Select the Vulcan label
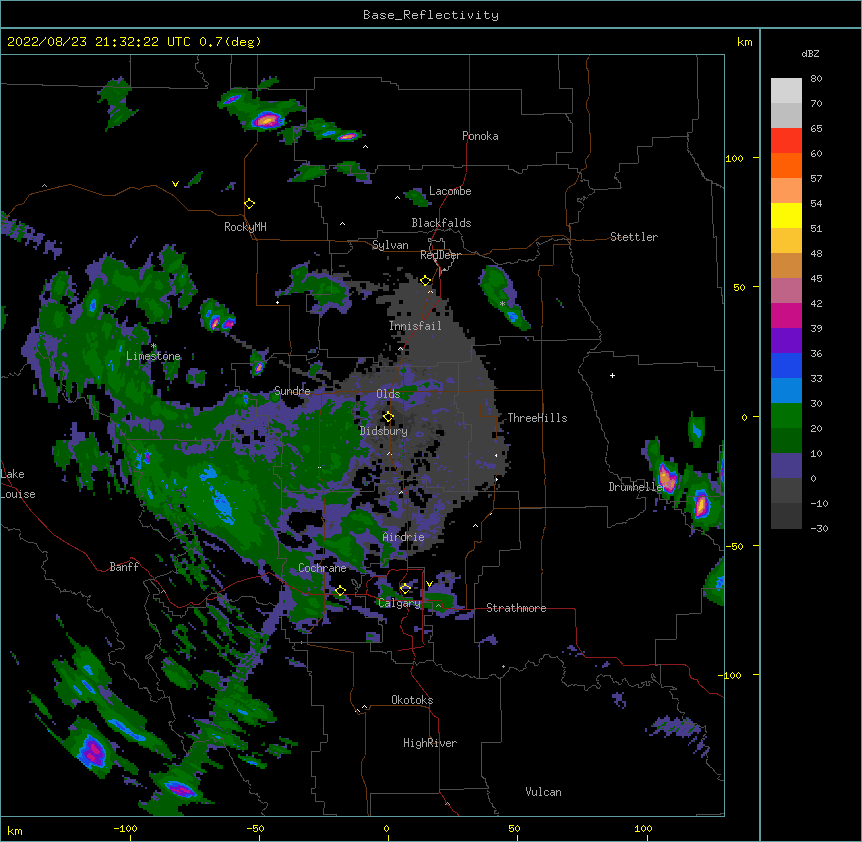Image resolution: width=862 pixels, height=842 pixels. point(543,792)
